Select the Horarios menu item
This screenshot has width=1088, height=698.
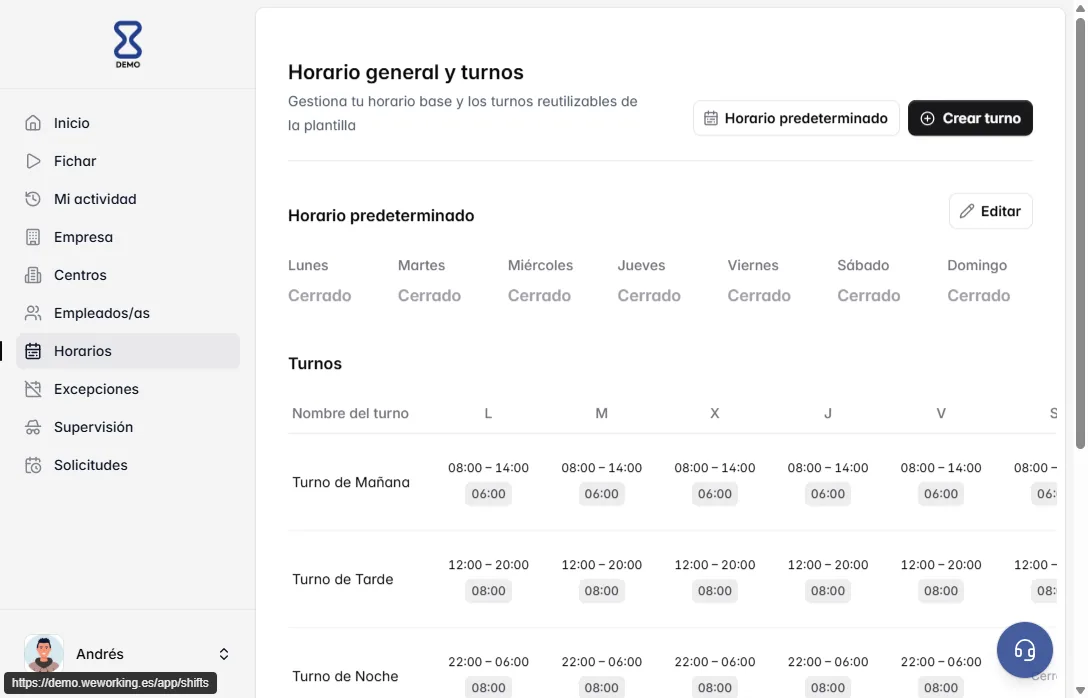(x=128, y=351)
